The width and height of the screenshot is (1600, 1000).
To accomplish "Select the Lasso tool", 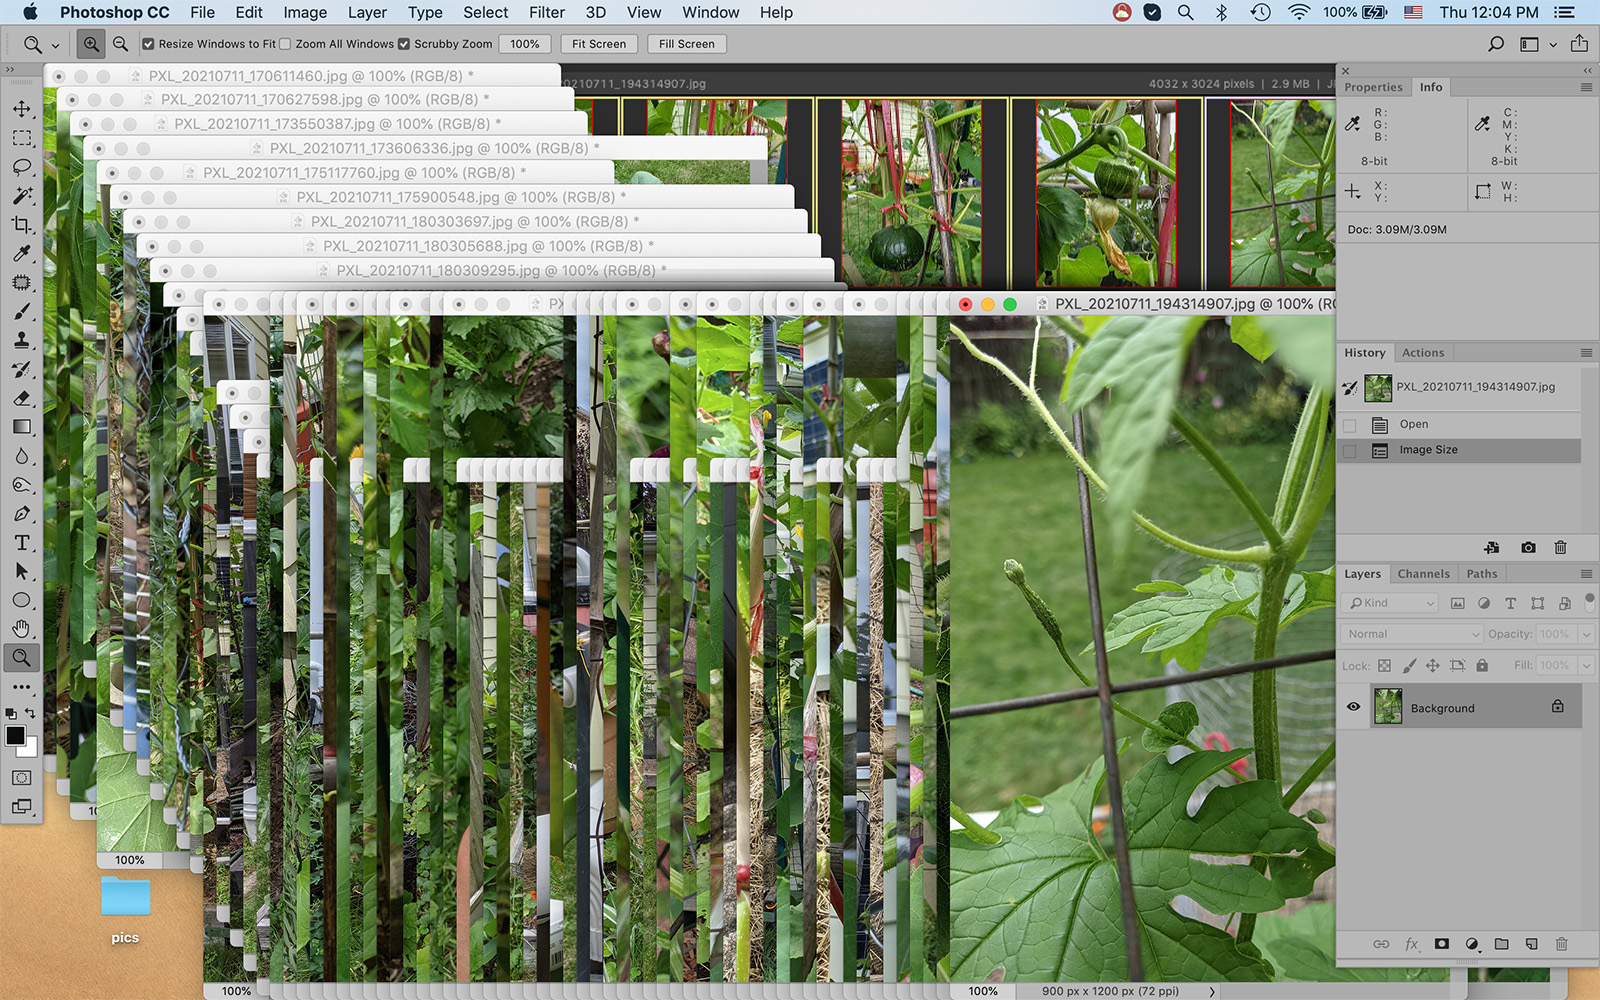I will [x=22, y=167].
